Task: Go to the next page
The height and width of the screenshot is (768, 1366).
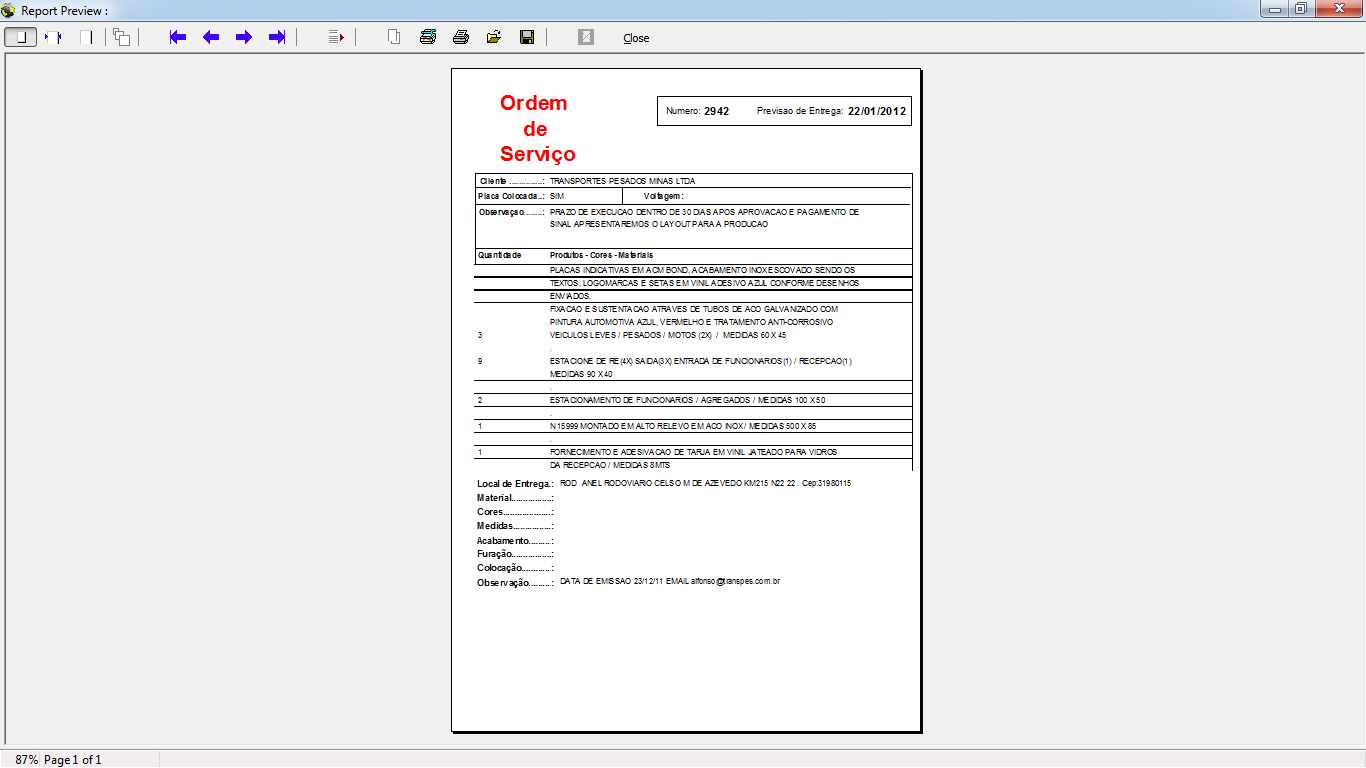Action: pos(244,37)
